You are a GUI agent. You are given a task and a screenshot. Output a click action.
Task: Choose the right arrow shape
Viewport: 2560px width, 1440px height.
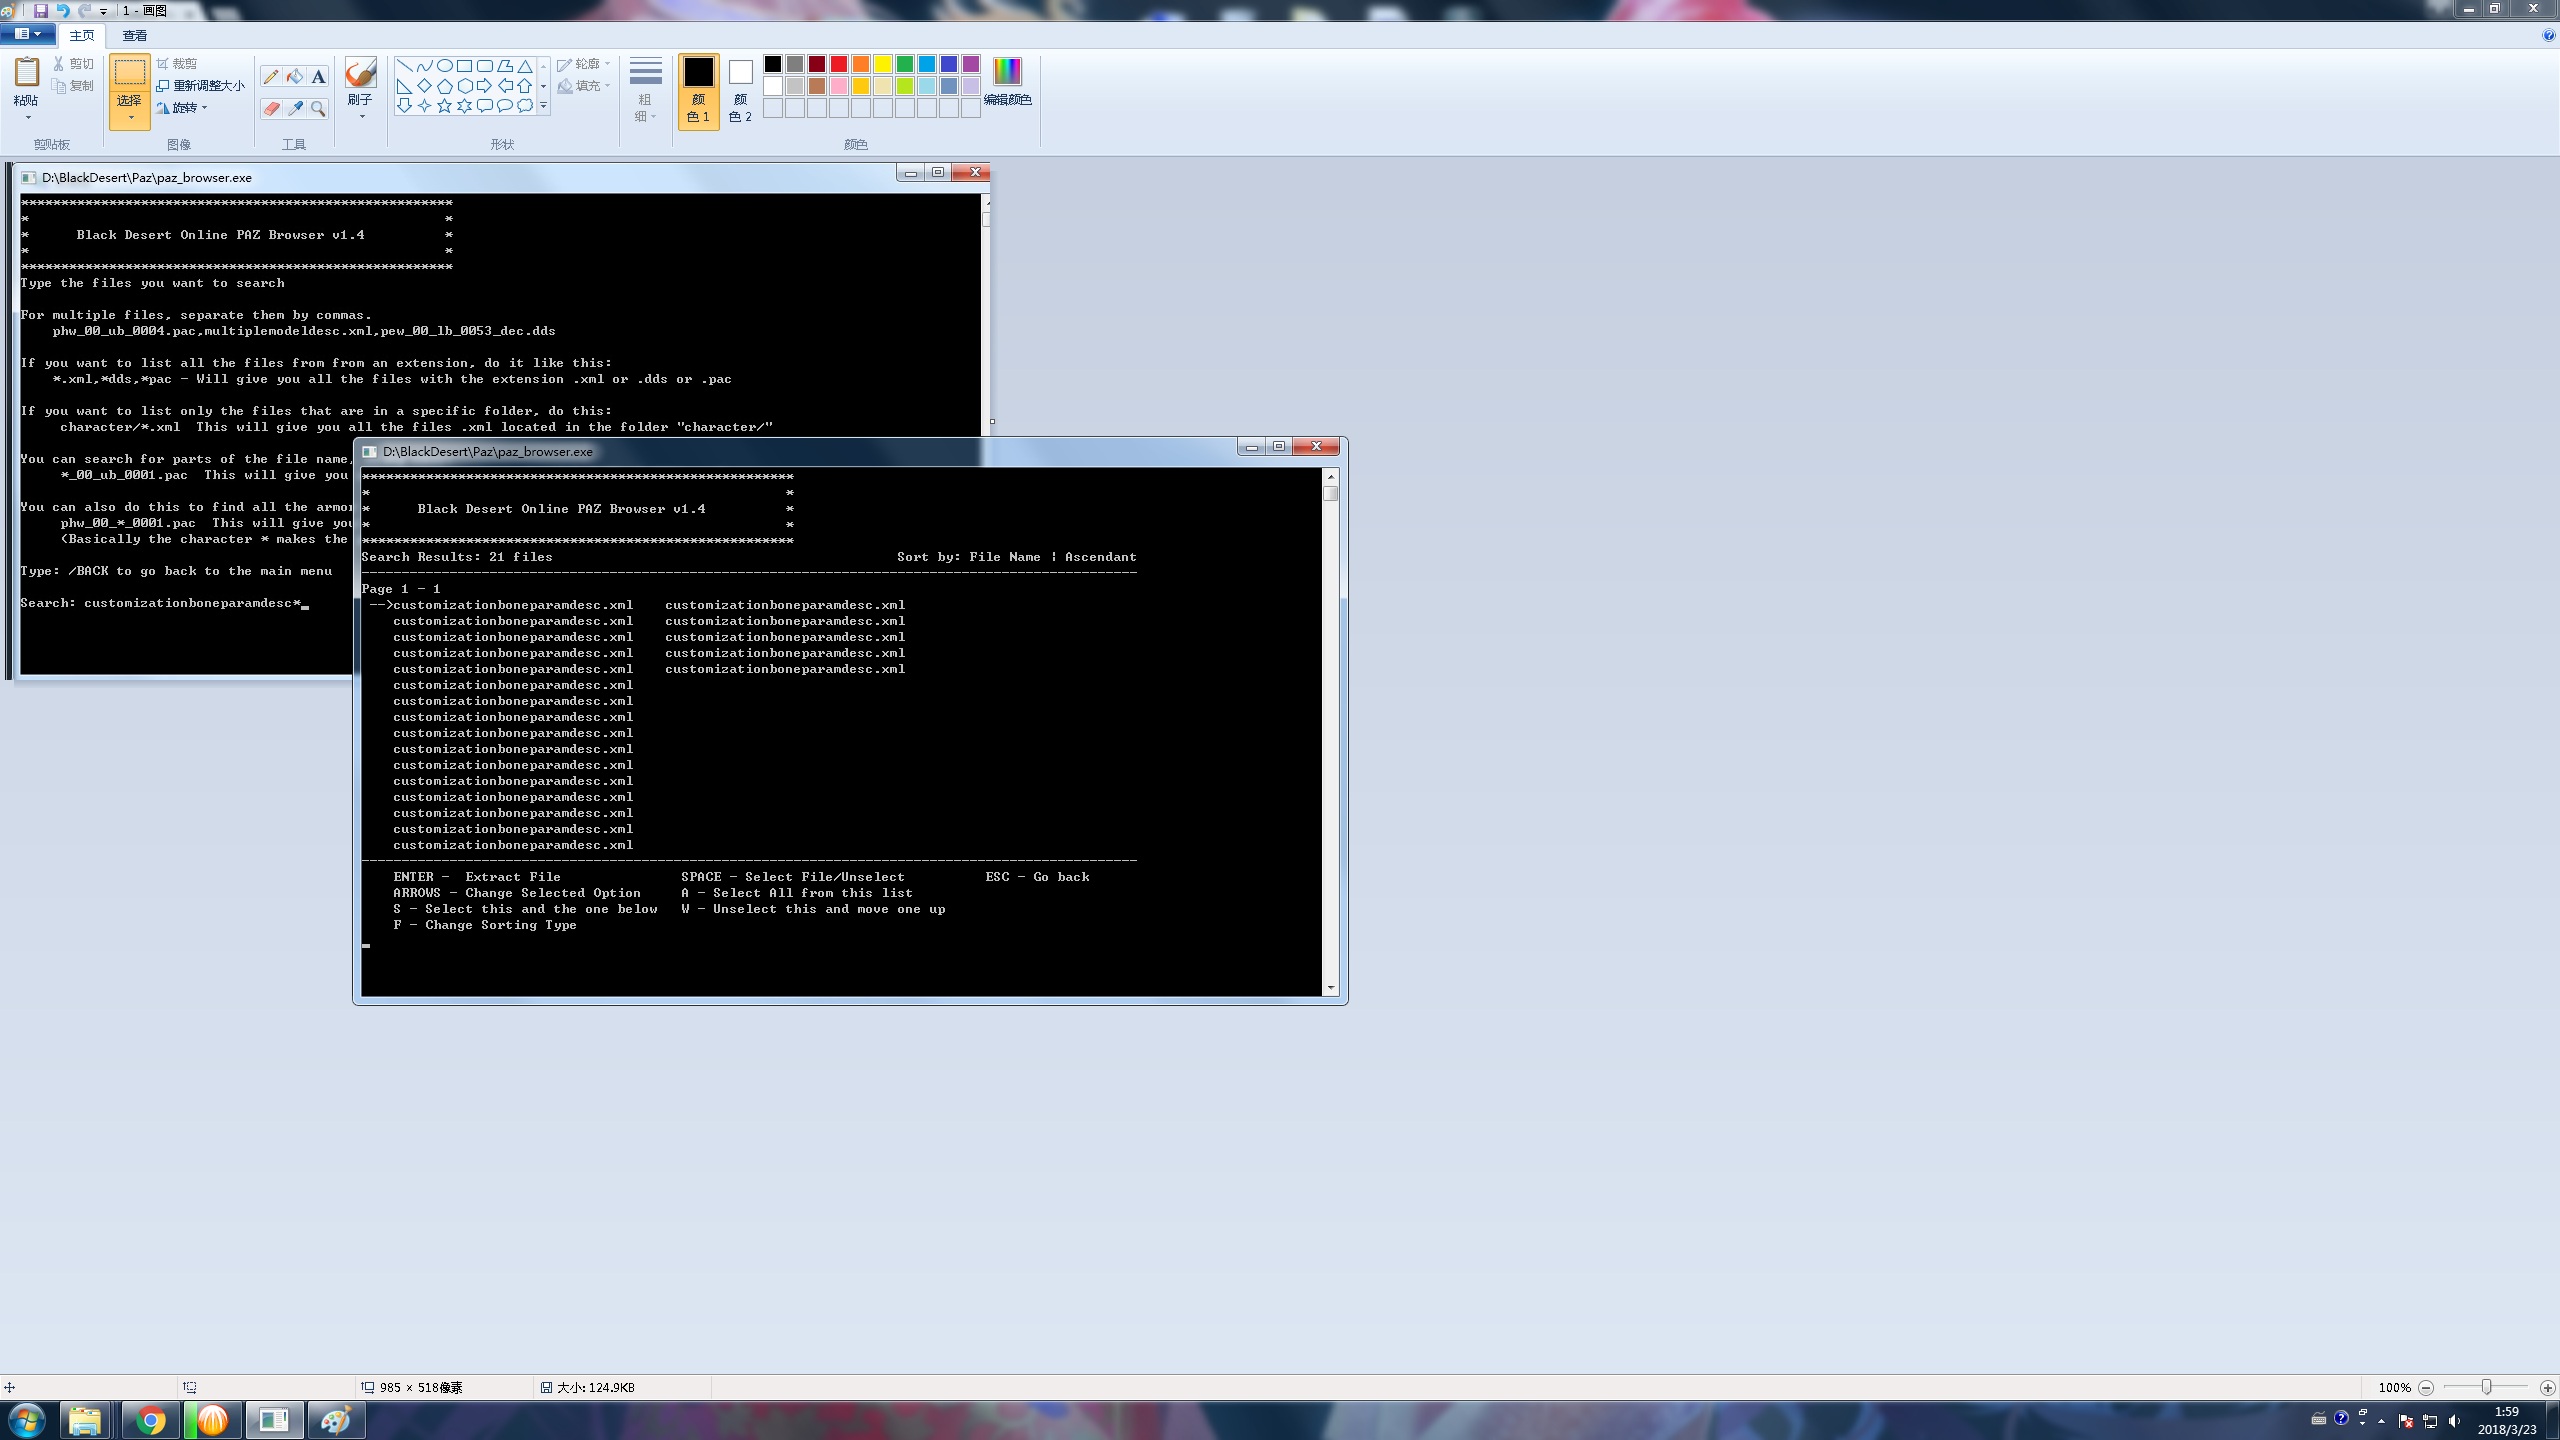point(484,86)
